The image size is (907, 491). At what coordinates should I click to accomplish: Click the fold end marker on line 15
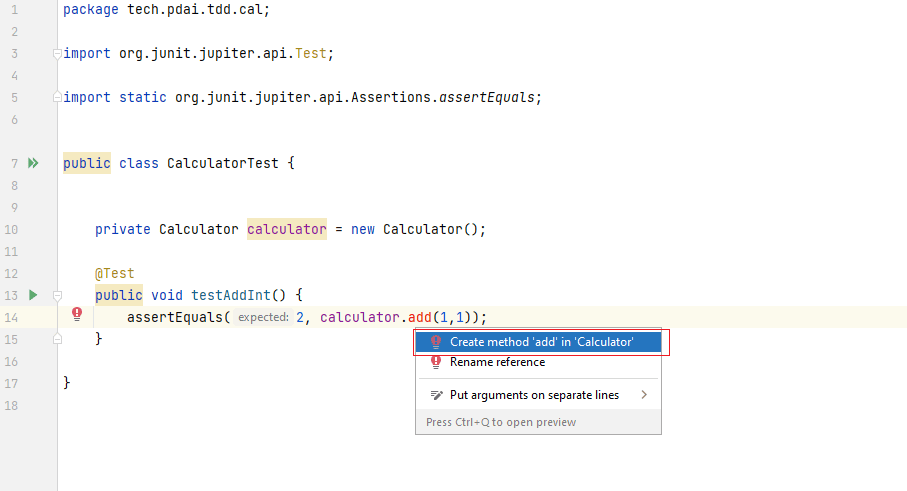(x=58, y=339)
